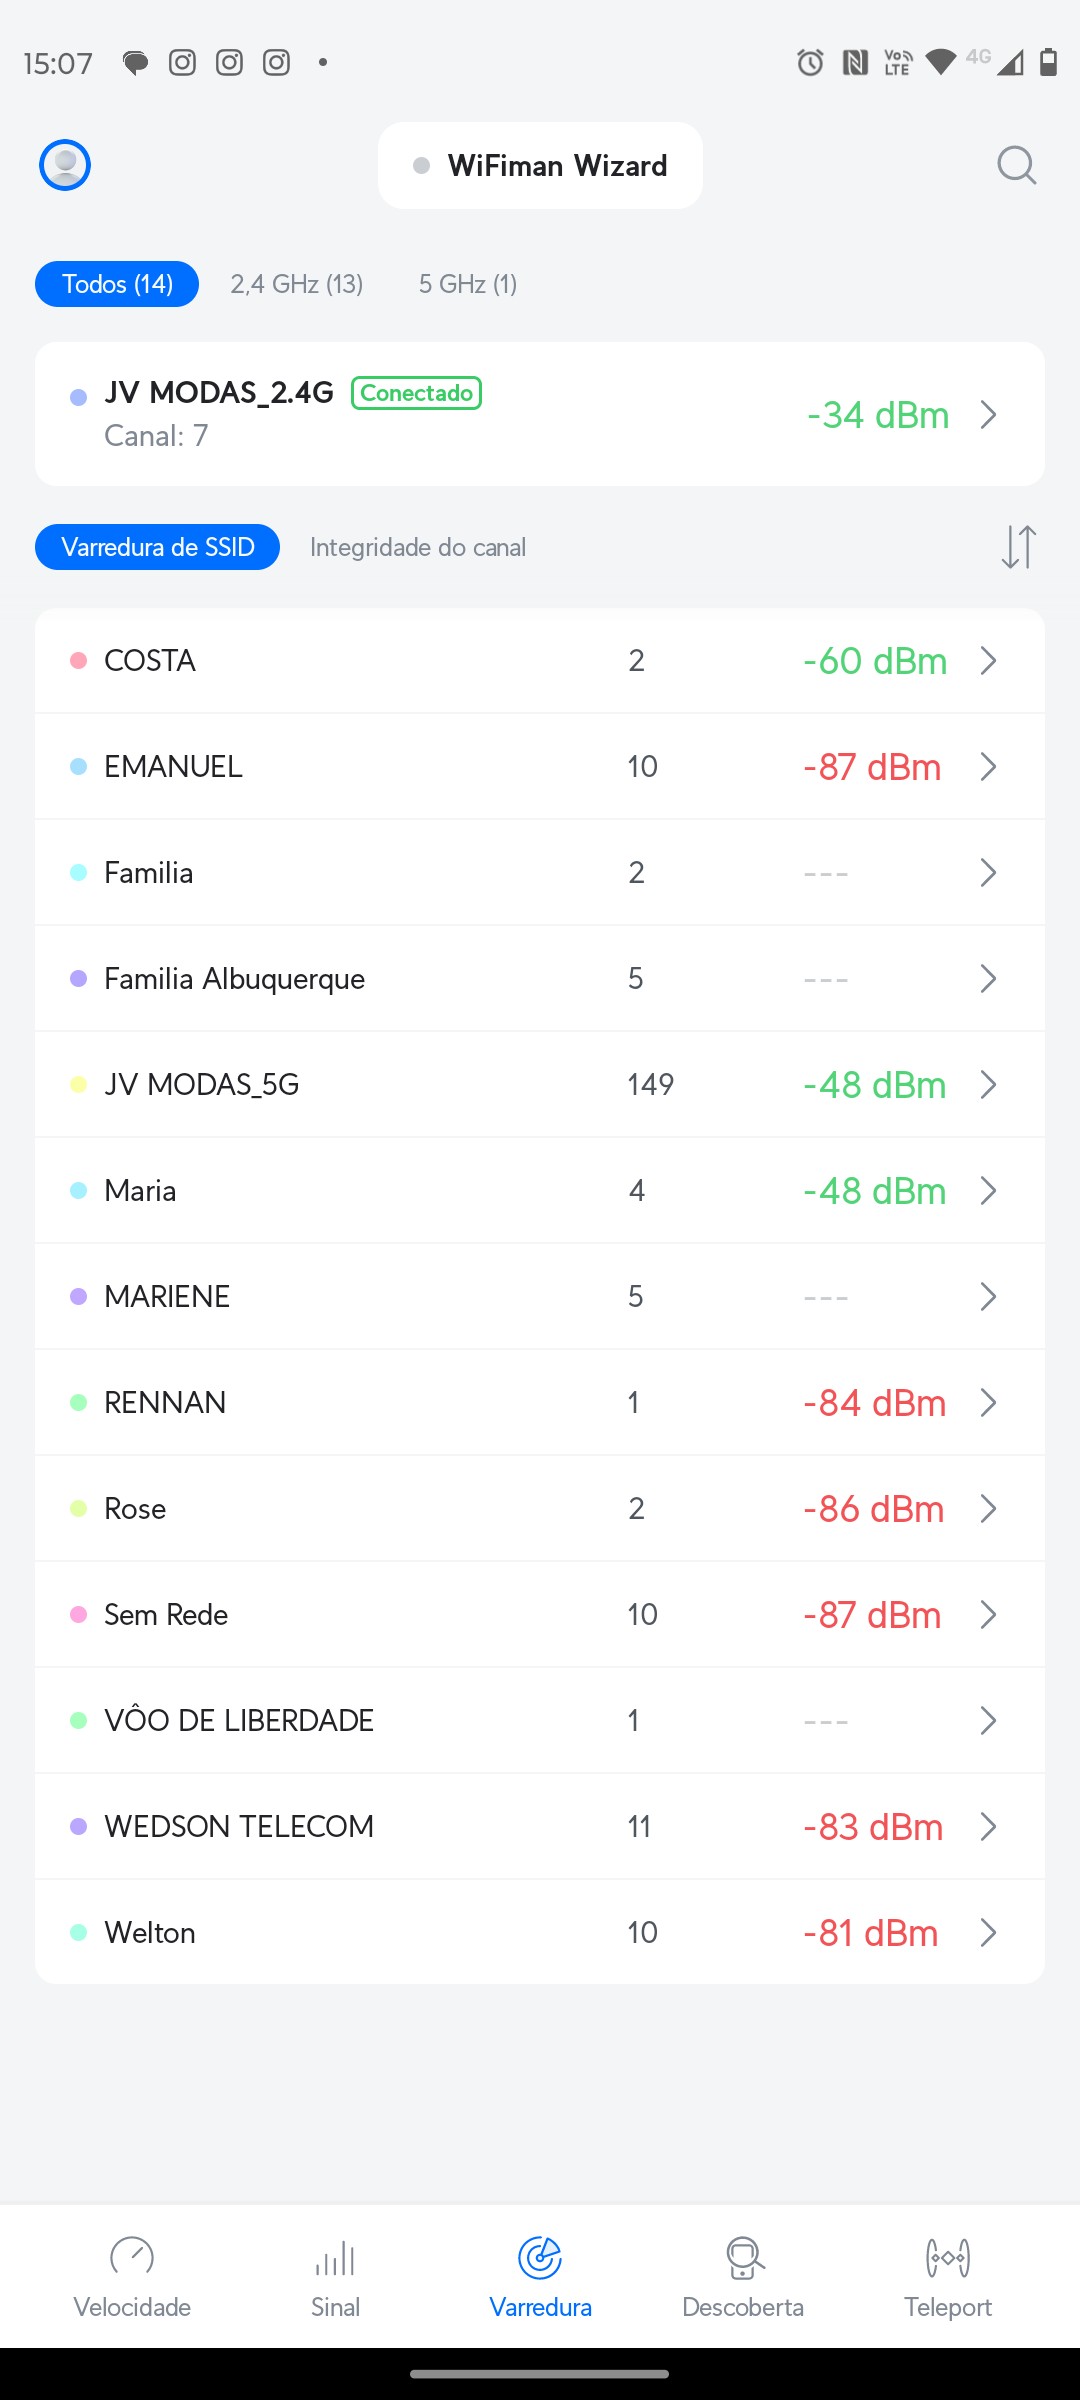Open the Sinal signal bars icon
This screenshot has height=2400, width=1080.
pyautogui.click(x=335, y=2257)
